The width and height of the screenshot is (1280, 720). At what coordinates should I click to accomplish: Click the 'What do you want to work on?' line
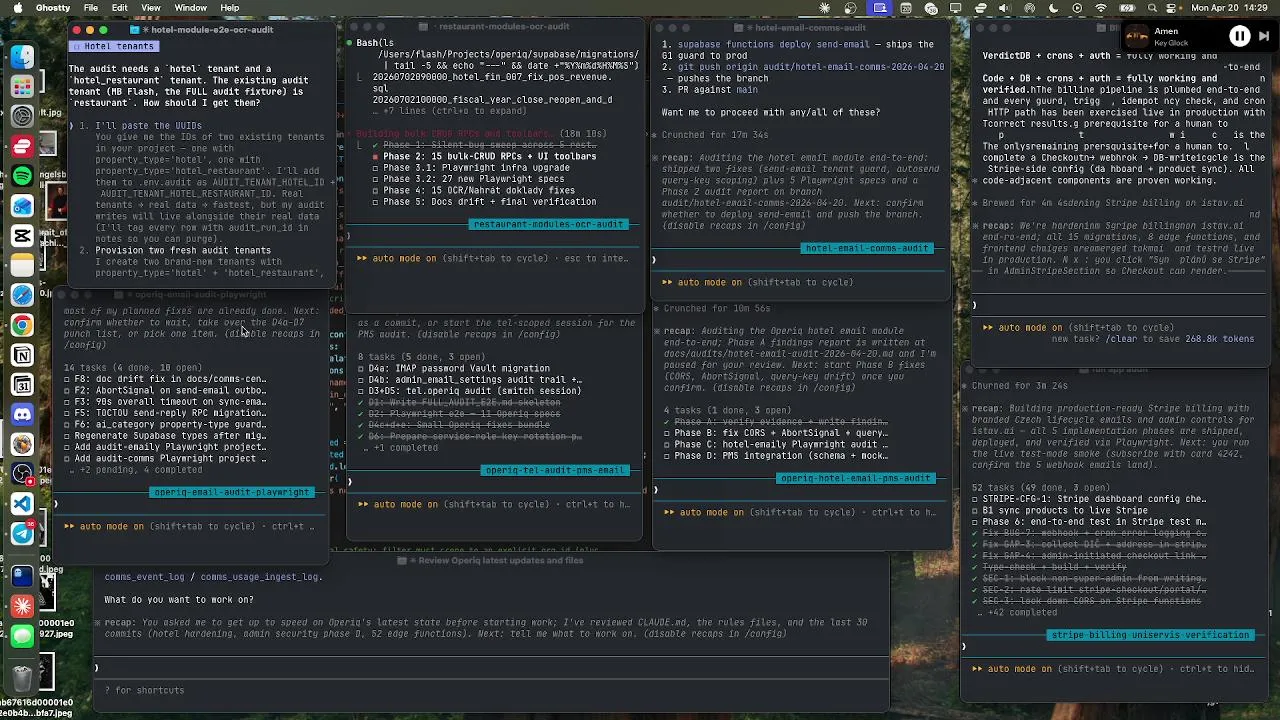click(x=179, y=599)
